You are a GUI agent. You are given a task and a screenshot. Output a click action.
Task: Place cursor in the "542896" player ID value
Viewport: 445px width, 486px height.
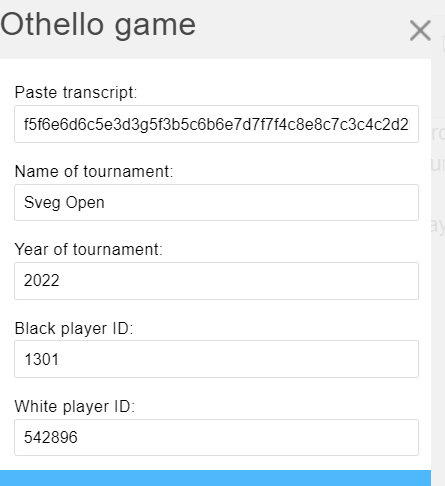[51, 437]
